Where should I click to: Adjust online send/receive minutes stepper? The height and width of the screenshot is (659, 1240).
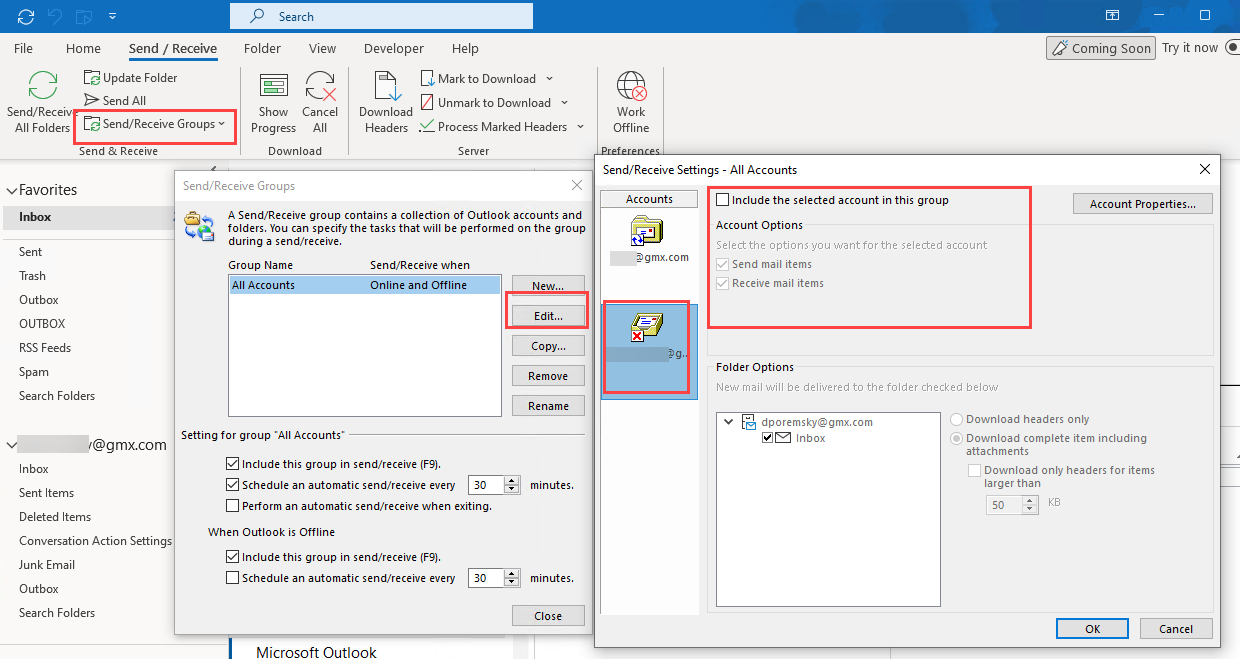click(x=513, y=485)
